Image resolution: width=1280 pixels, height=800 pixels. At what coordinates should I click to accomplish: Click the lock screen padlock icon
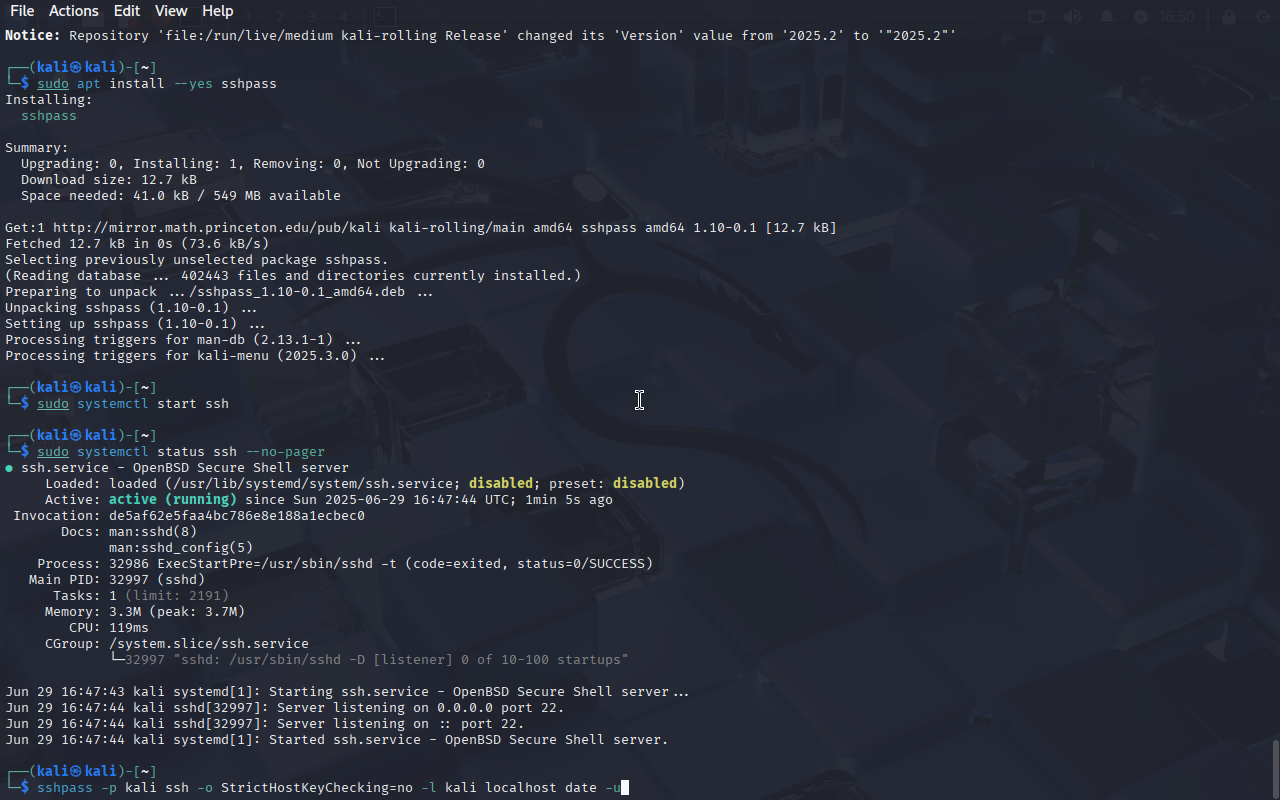pos(1229,16)
